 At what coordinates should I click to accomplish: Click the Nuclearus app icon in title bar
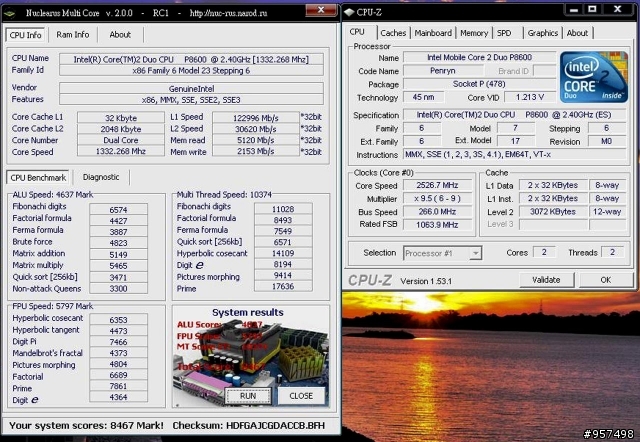pyautogui.click(x=9, y=13)
